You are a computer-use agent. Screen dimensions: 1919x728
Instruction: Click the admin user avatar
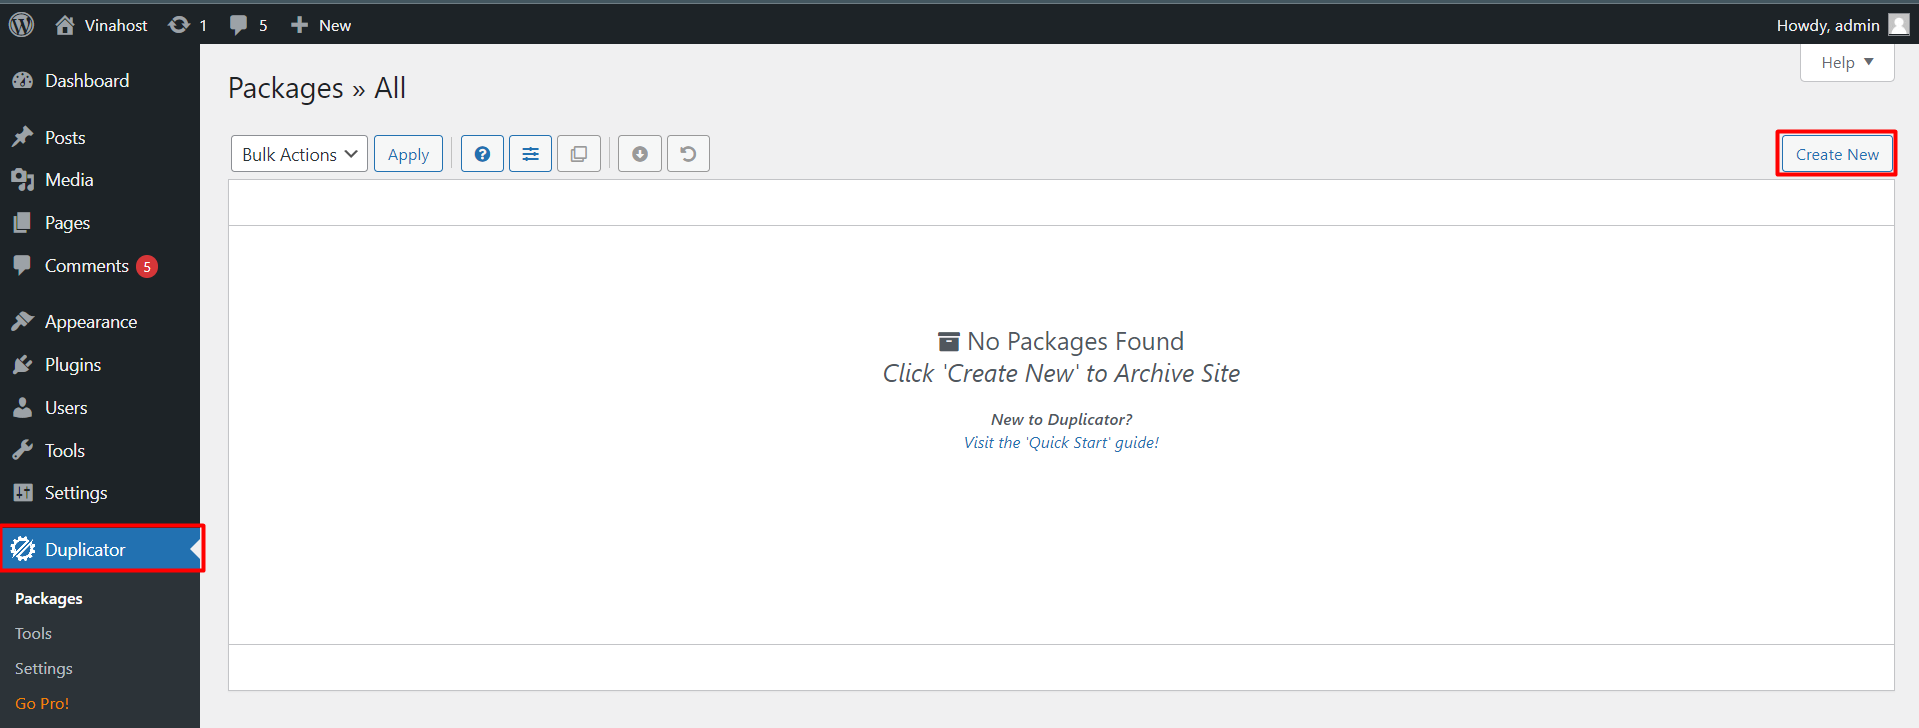click(x=1898, y=25)
